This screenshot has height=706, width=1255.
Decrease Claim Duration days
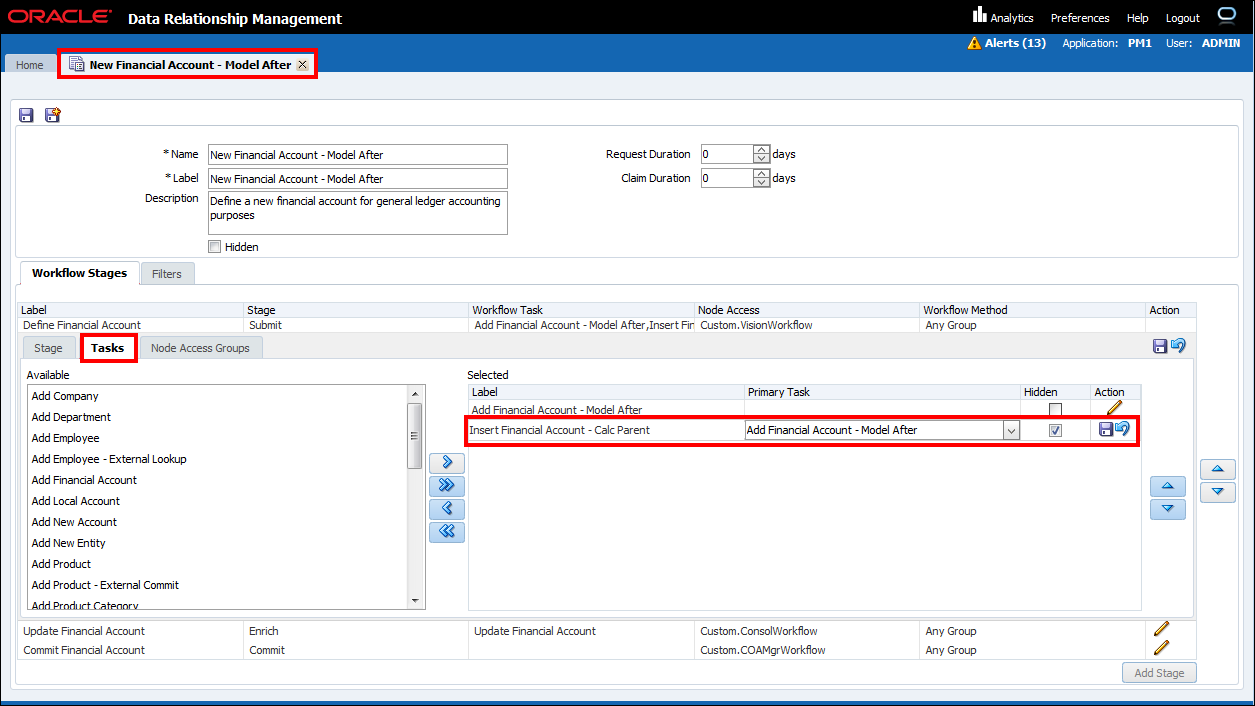point(762,183)
